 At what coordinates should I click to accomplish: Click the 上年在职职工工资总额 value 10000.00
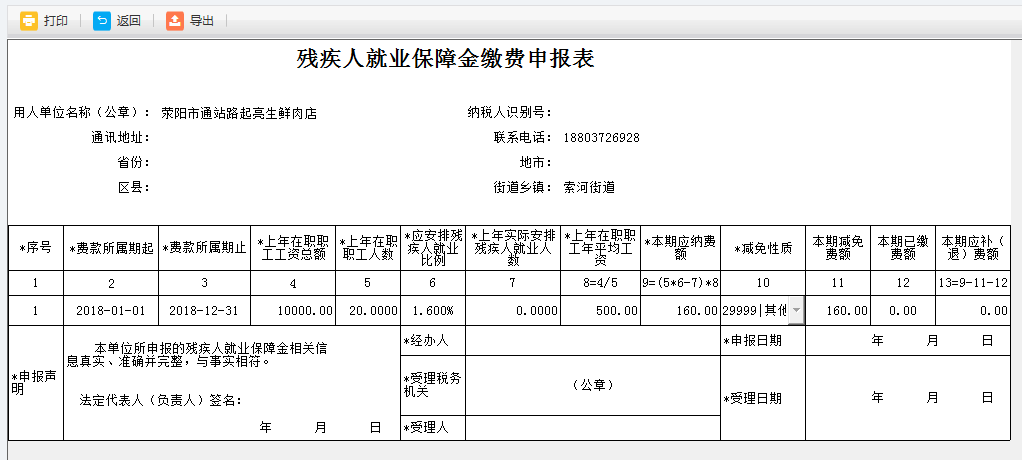click(x=293, y=311)
